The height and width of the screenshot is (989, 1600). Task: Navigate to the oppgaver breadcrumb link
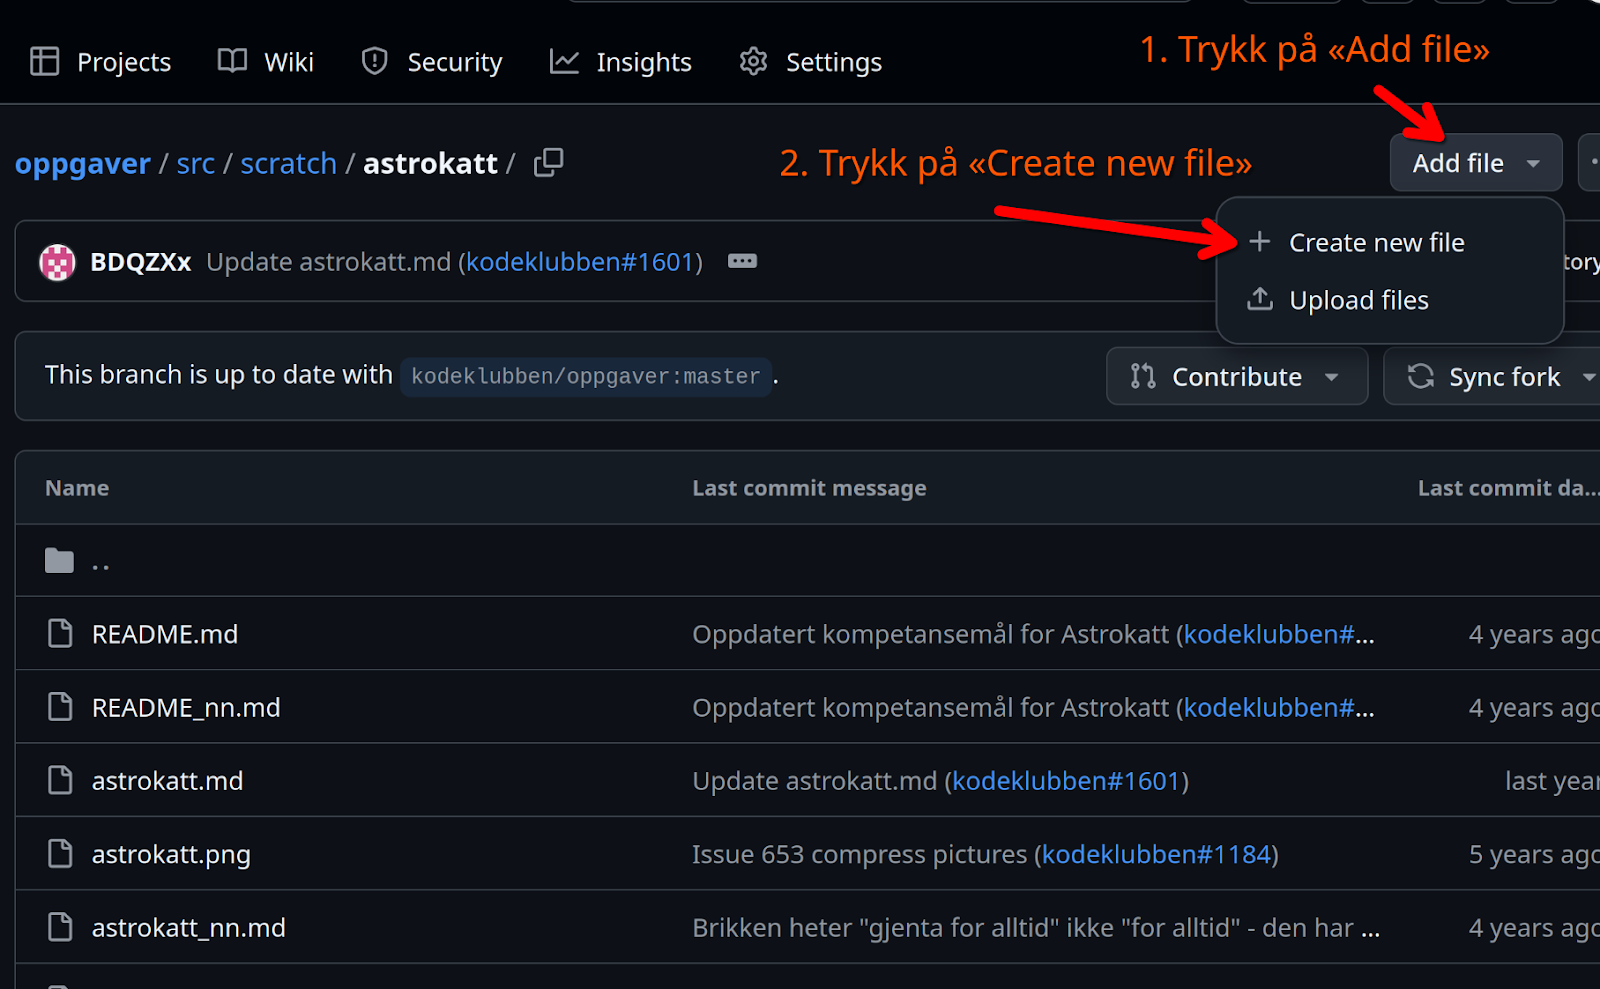(83, 163)
